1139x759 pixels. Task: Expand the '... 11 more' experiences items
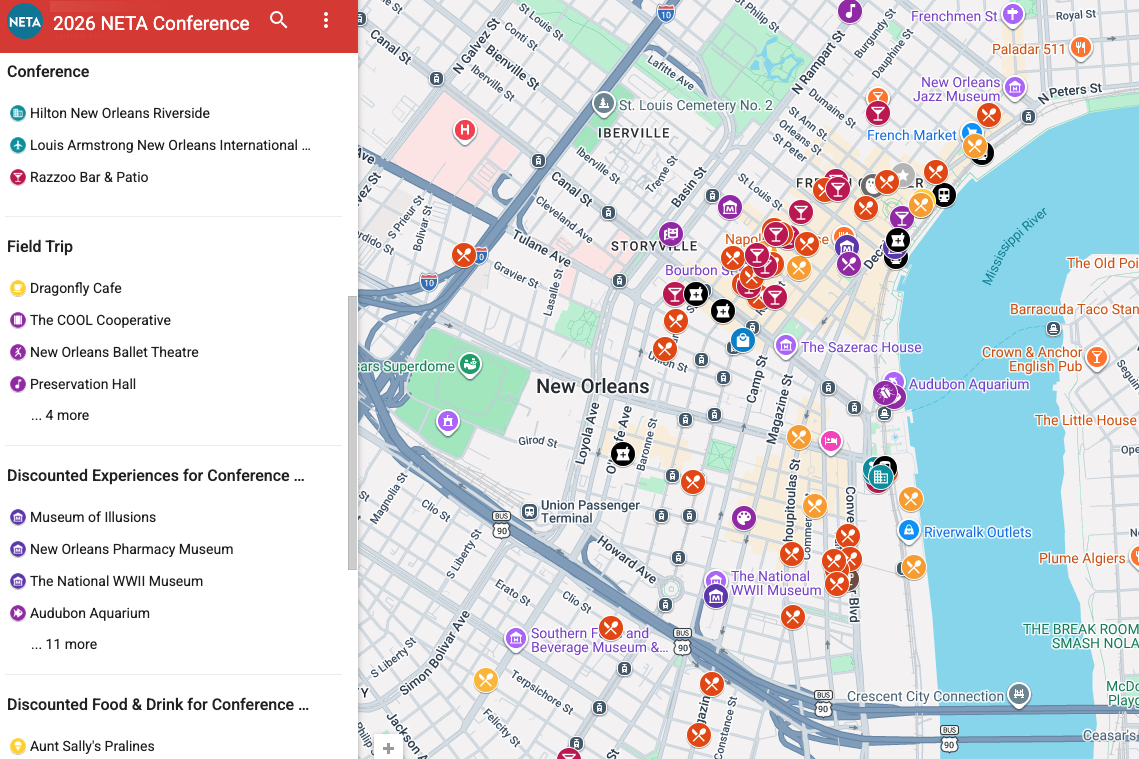point(64,644)
